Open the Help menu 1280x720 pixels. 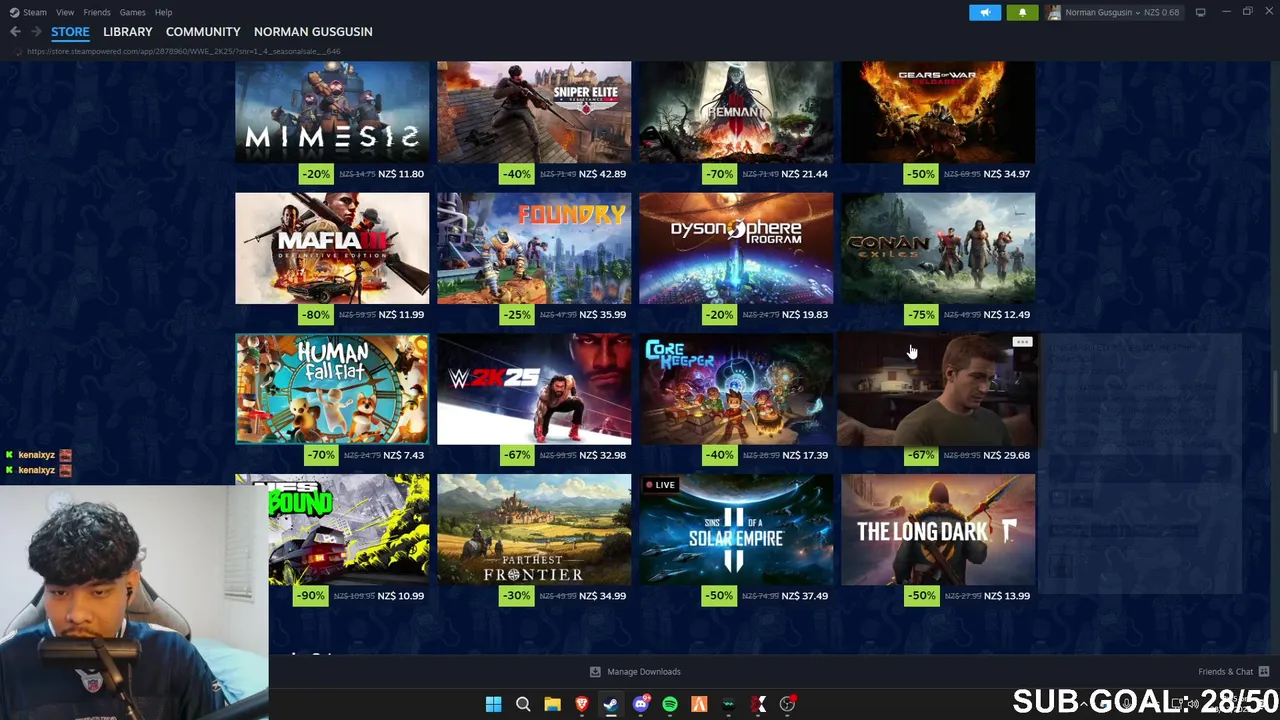[163, 12]
